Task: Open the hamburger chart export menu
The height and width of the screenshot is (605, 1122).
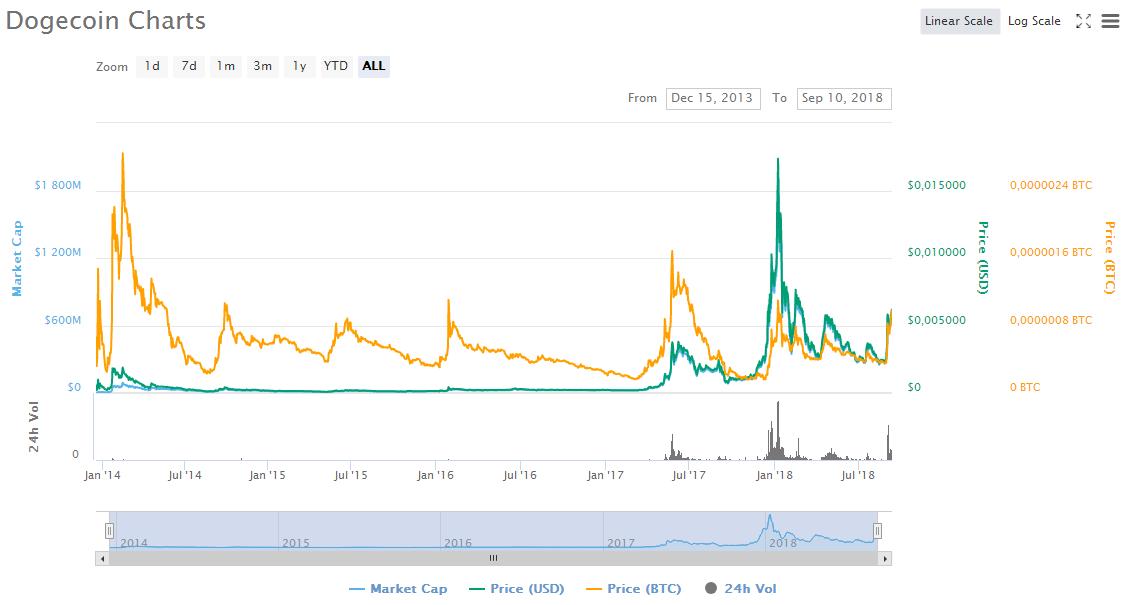Action: 1109,21
